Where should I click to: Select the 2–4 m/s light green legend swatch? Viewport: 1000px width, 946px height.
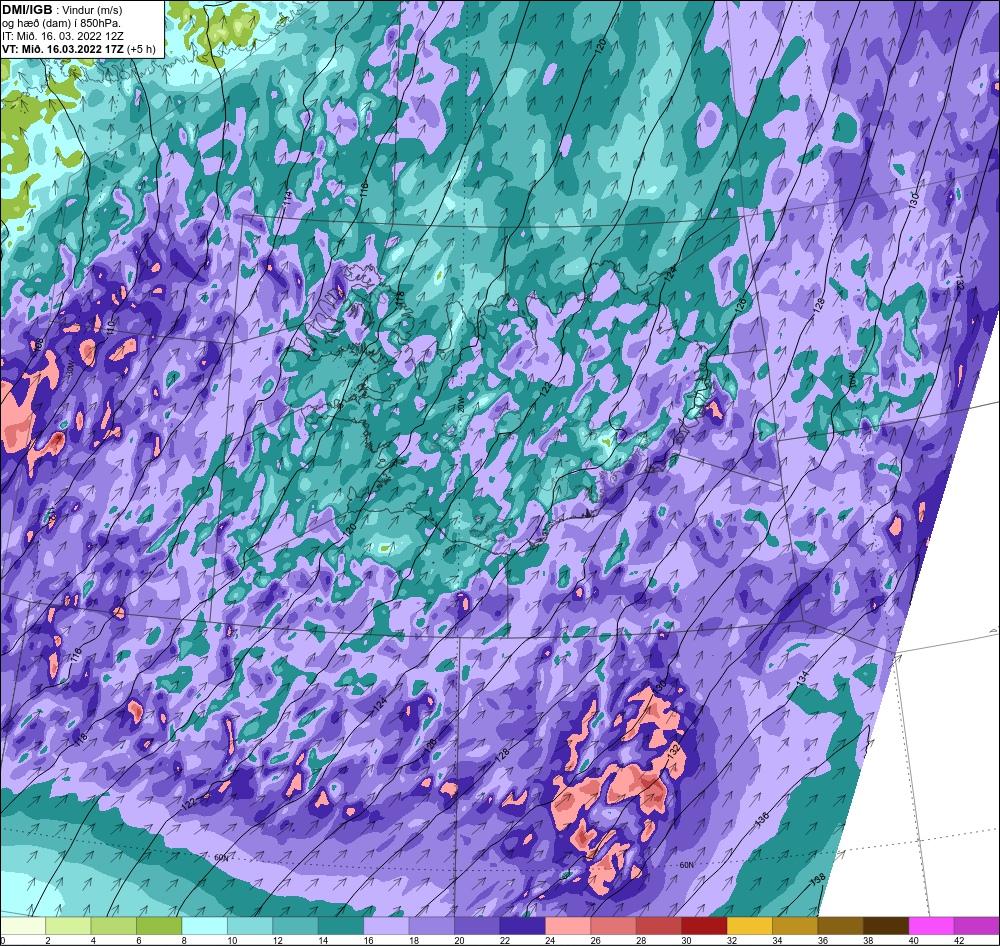pos(68,926)
